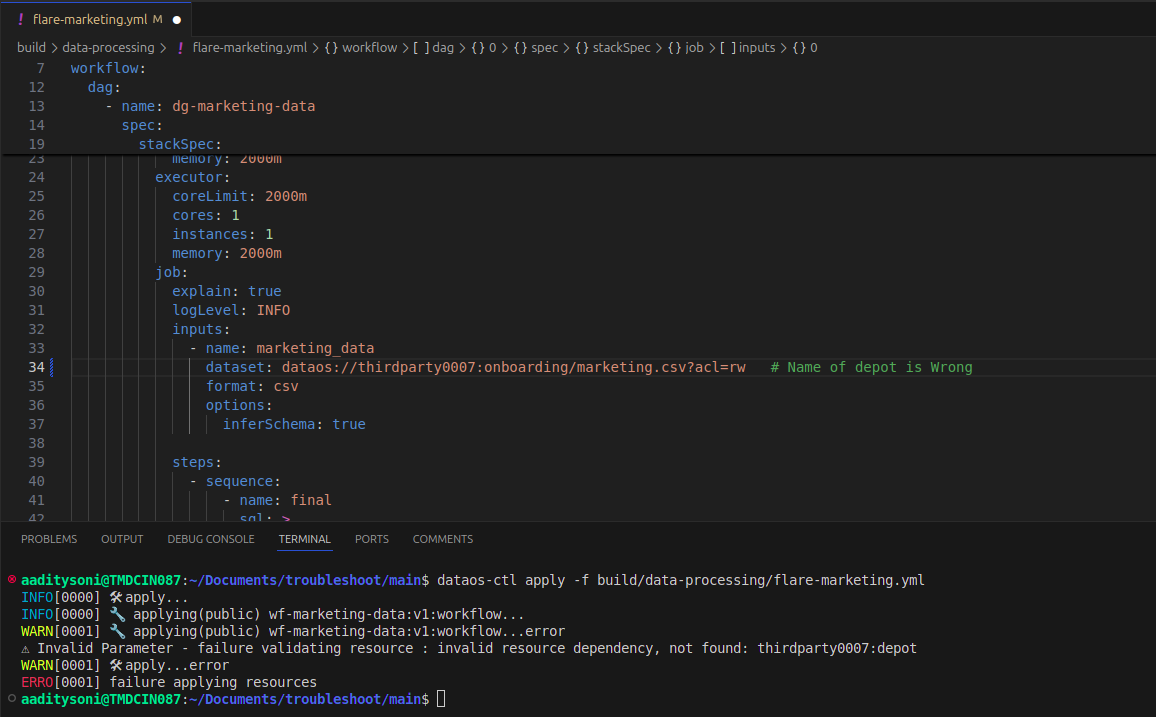The width and height of the screenshot is (1156, 717).
Task: Select the flare-marketing.yml editor tab
Action: [x=96, y=19]
